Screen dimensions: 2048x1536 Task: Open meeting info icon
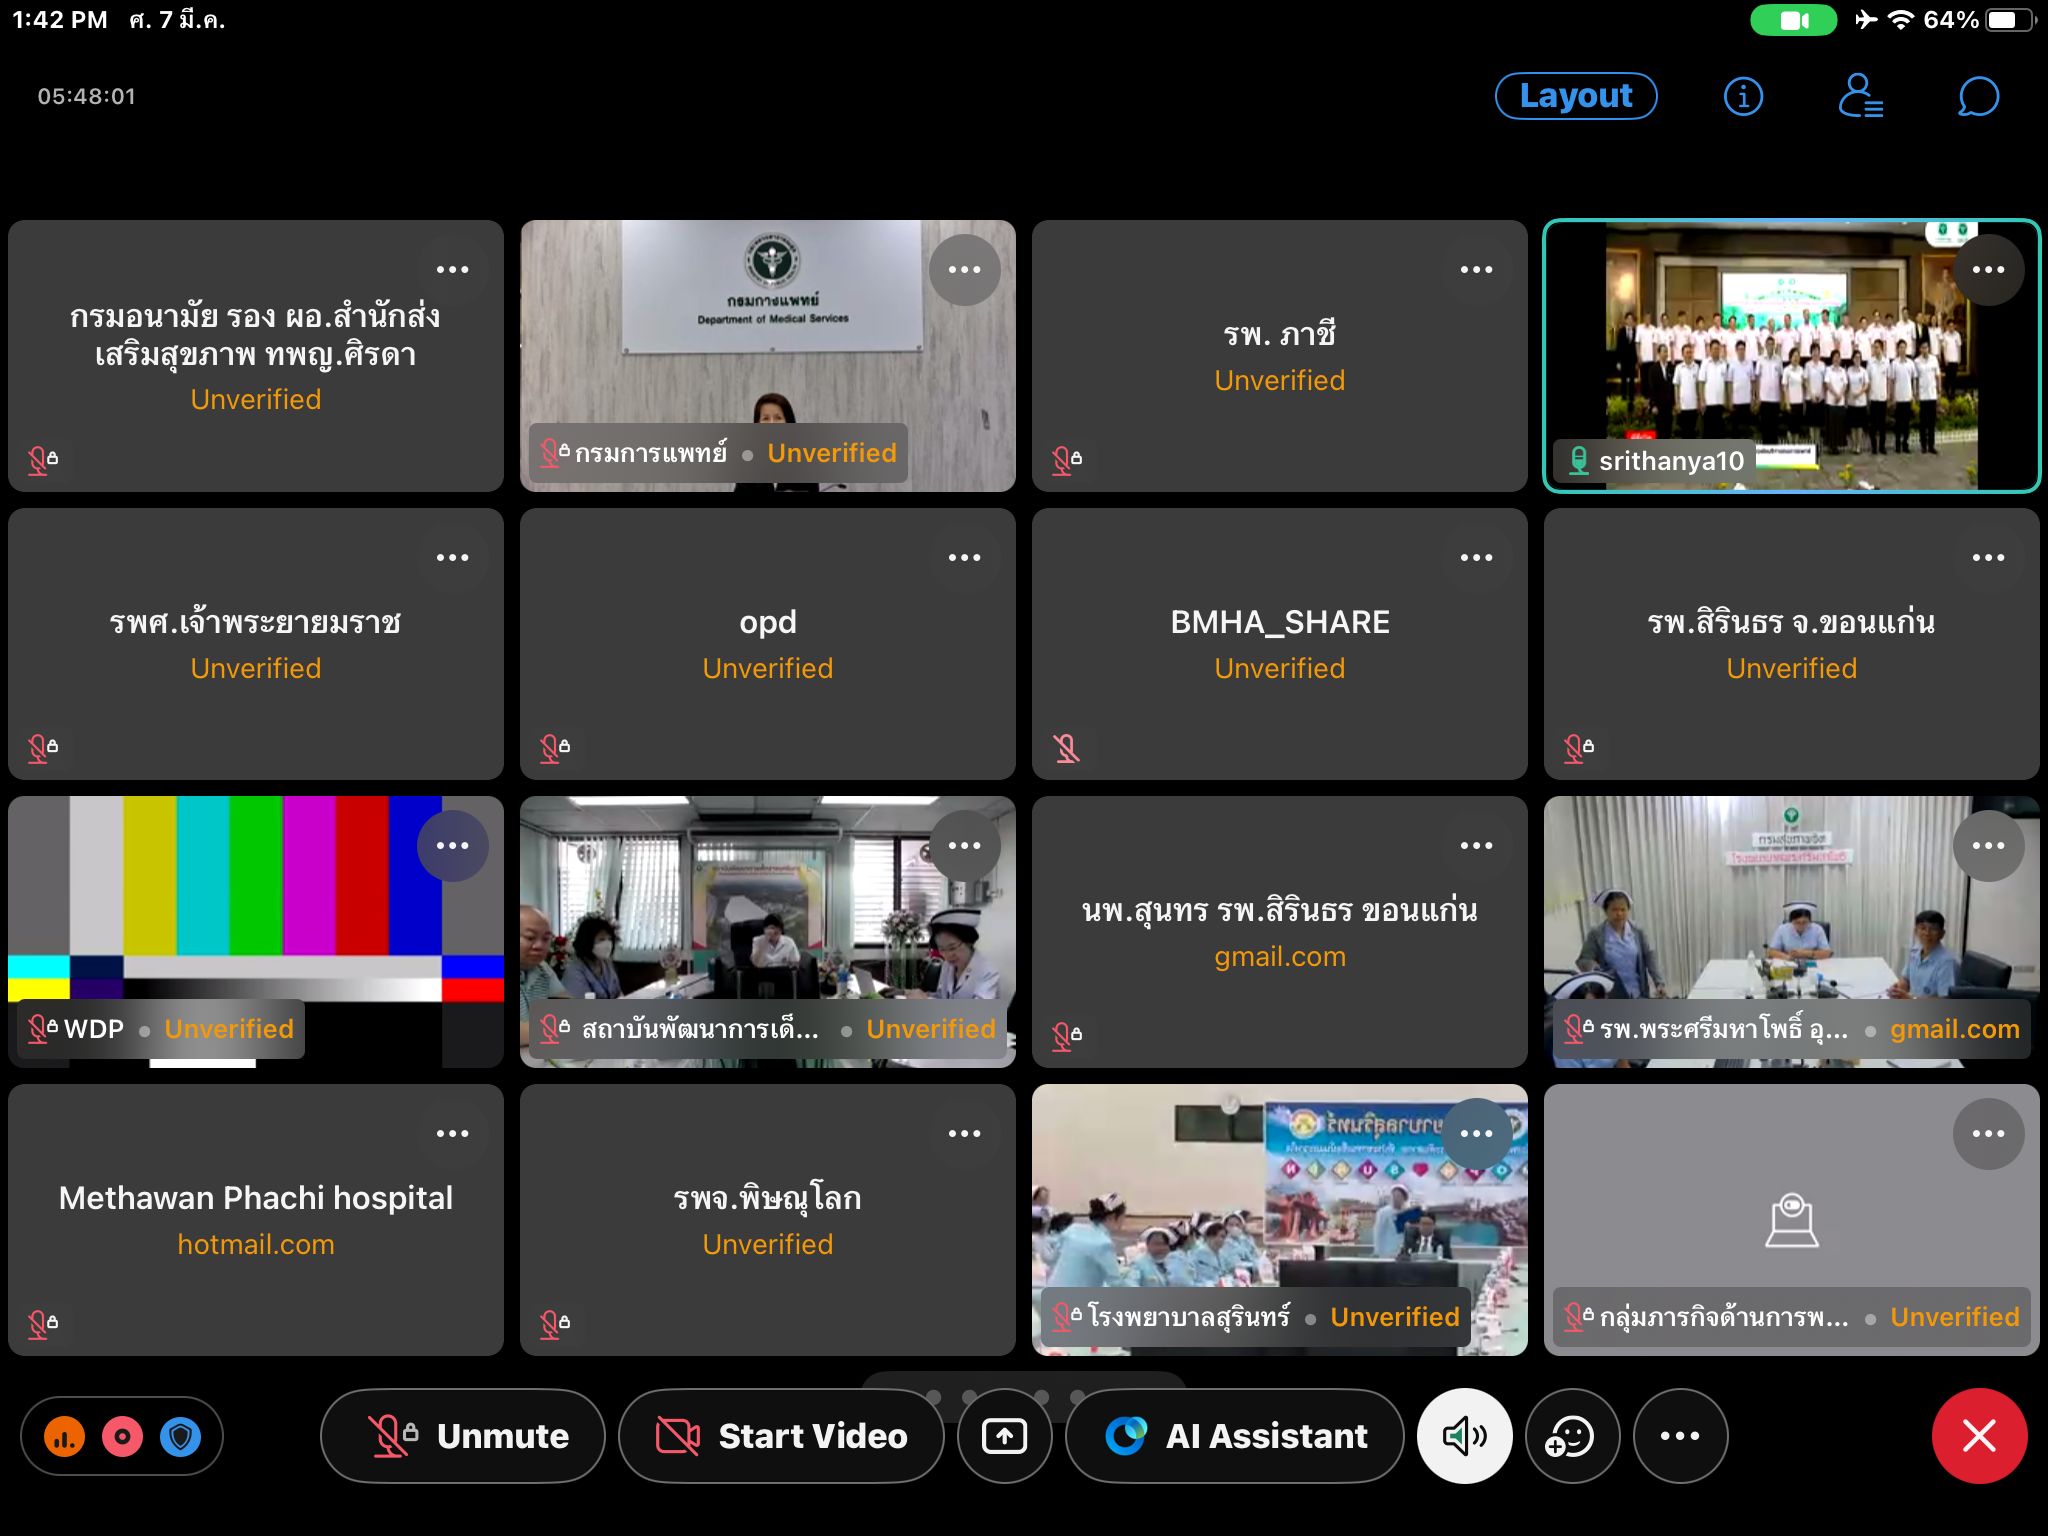[x=1743, y=97]
